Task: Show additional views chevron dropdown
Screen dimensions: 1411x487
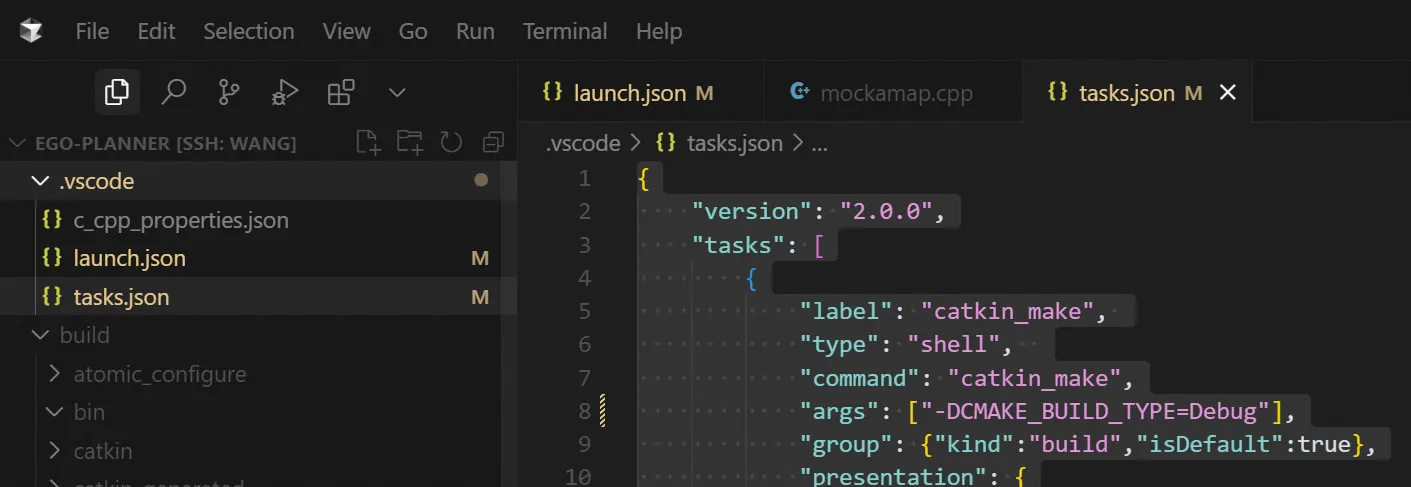Action: click(x=397, y=92)
